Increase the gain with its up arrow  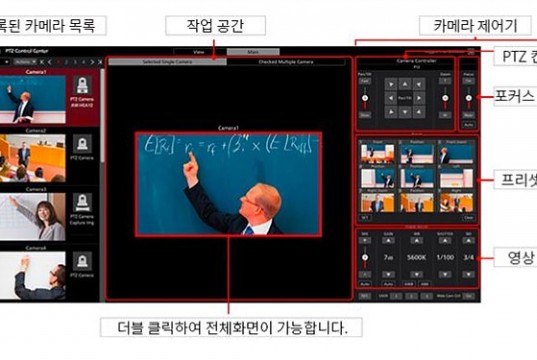click(x=388, y=241)
